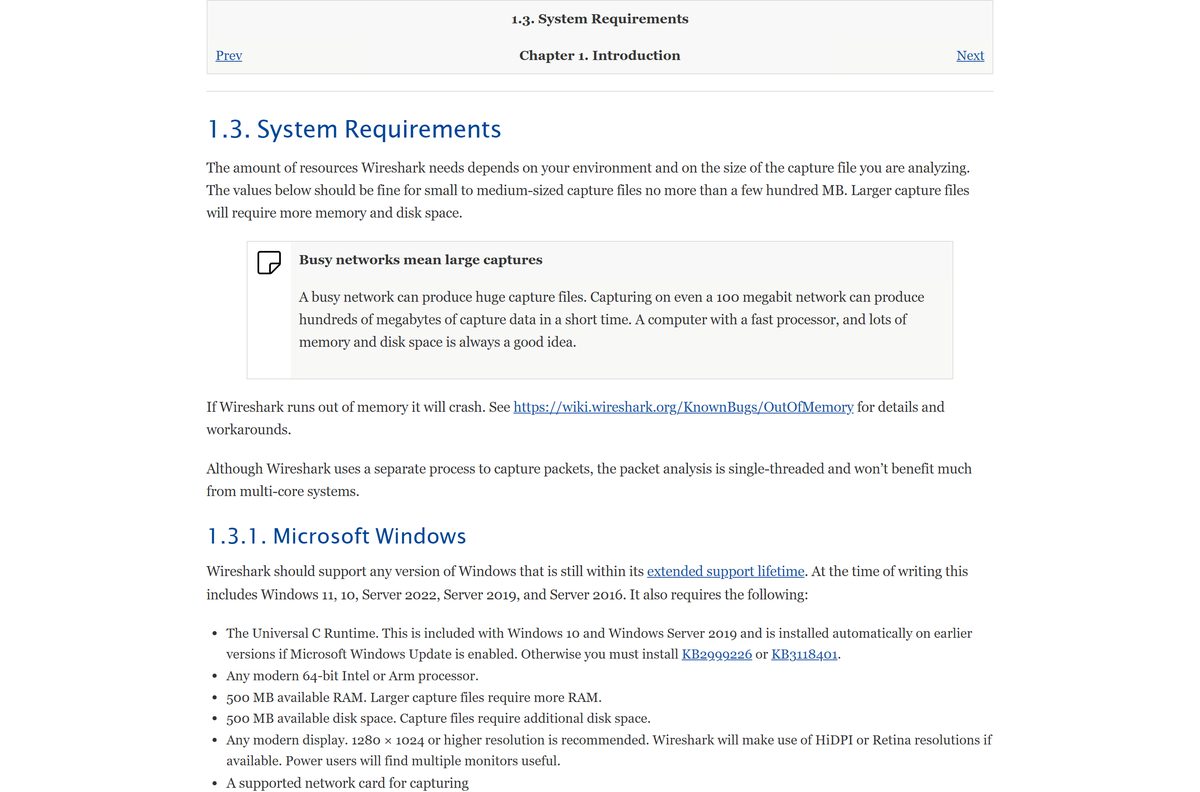Click 'Any modern display' bullet text
Screen dimensions: 1200x792
pyautogui.click(x=609, y=750)
